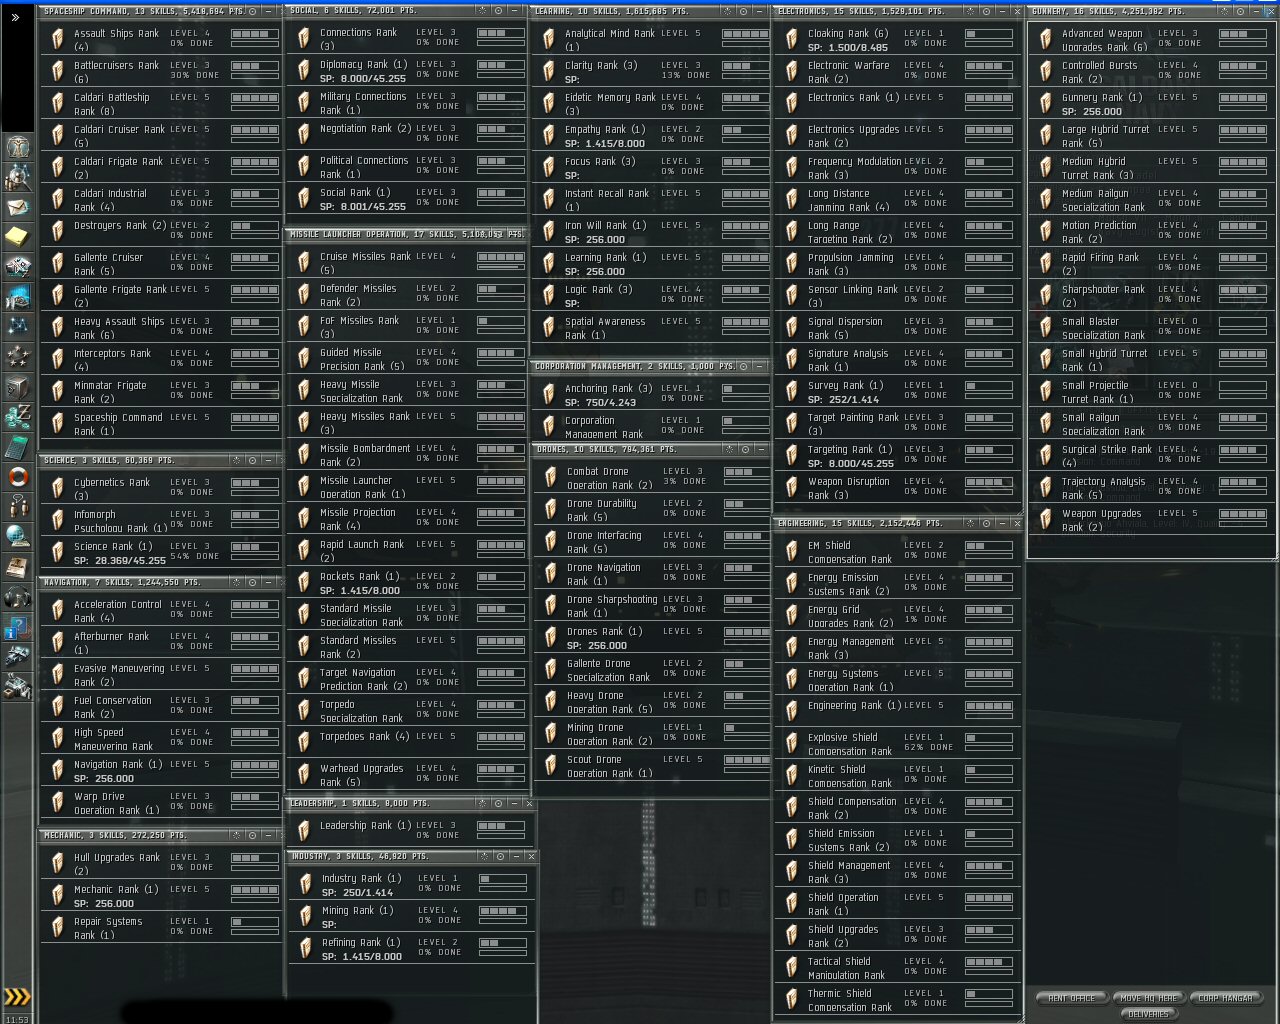Viewport: 1280px width, 1024px height.
Task: Open the grey cube sidebar icon
Action: [x=17, y=386]
